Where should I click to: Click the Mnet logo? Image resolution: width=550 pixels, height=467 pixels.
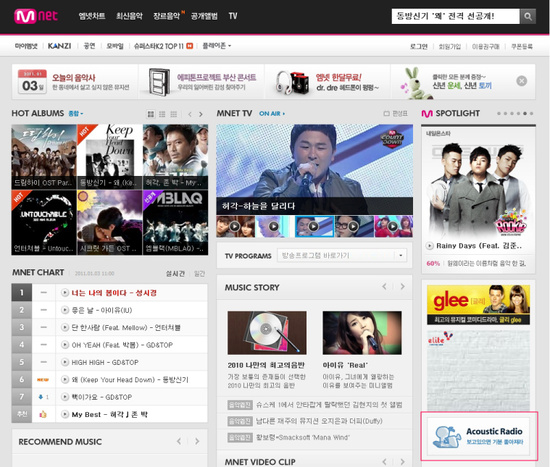point(36,16)
